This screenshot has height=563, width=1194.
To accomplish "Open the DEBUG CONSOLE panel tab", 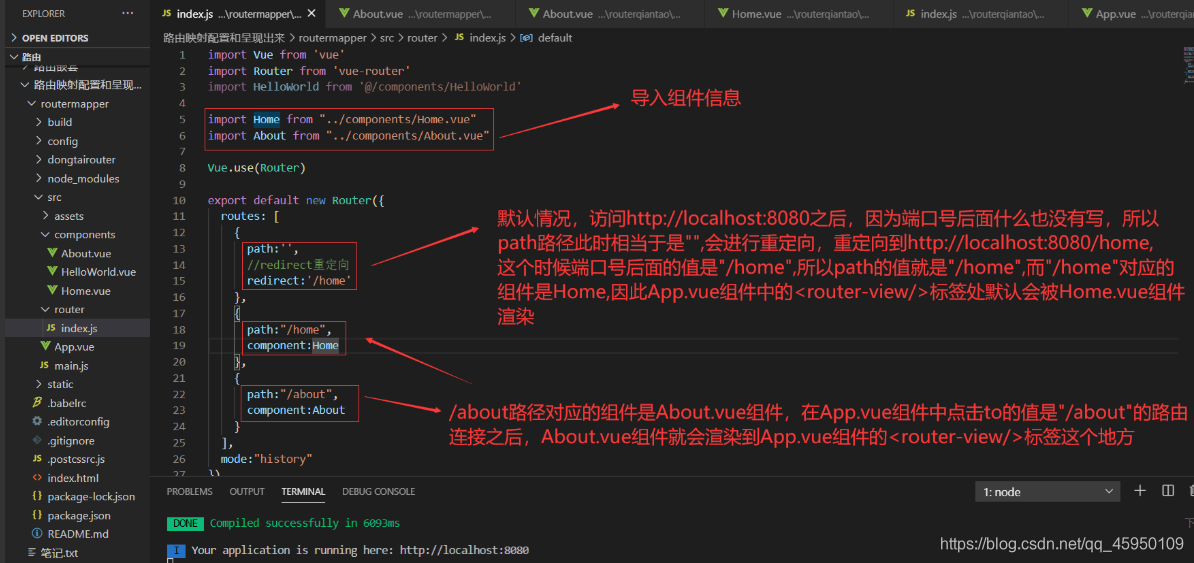I will (378, 491).
